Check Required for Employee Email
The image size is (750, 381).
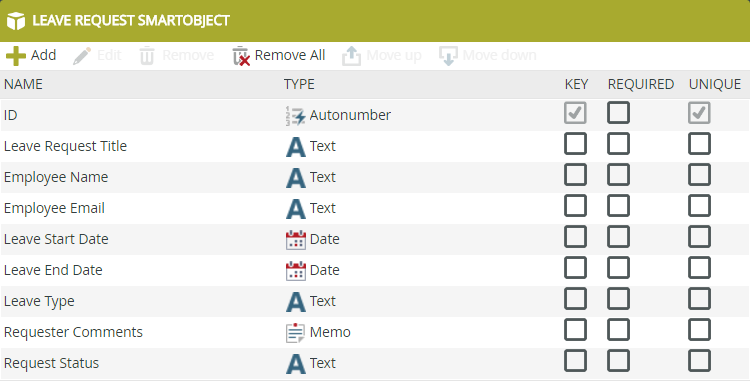point(618,206)
